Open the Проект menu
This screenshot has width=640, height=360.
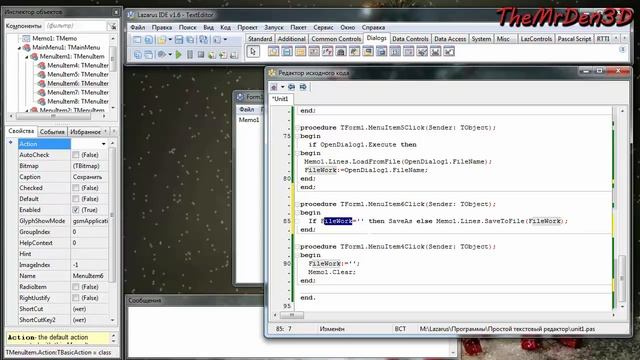[247, 27]
